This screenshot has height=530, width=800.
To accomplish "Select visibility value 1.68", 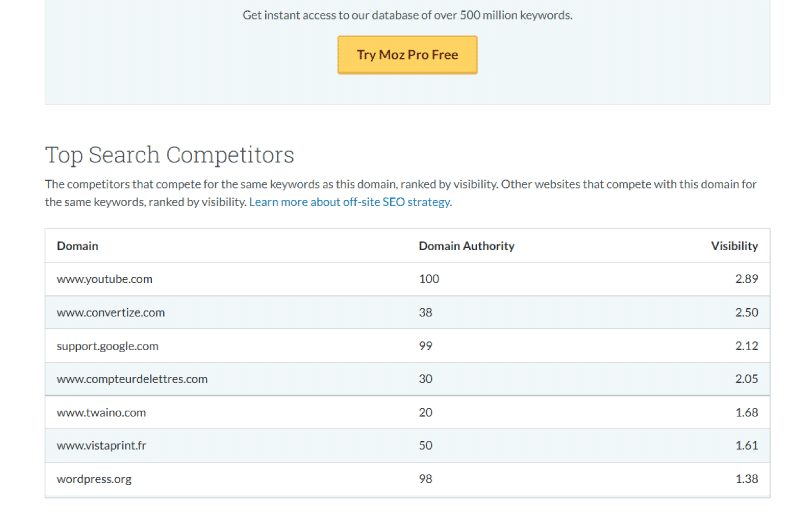I will [x=746, y=412].
